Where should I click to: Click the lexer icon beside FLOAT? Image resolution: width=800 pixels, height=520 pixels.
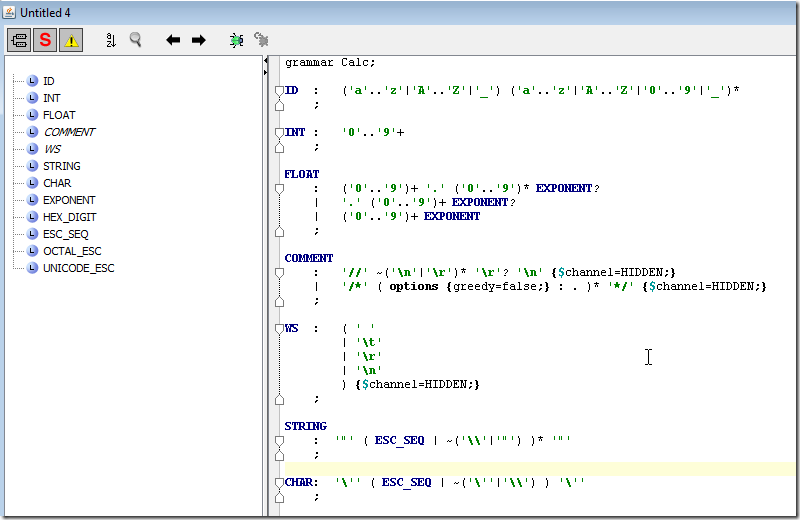point(33,115)
